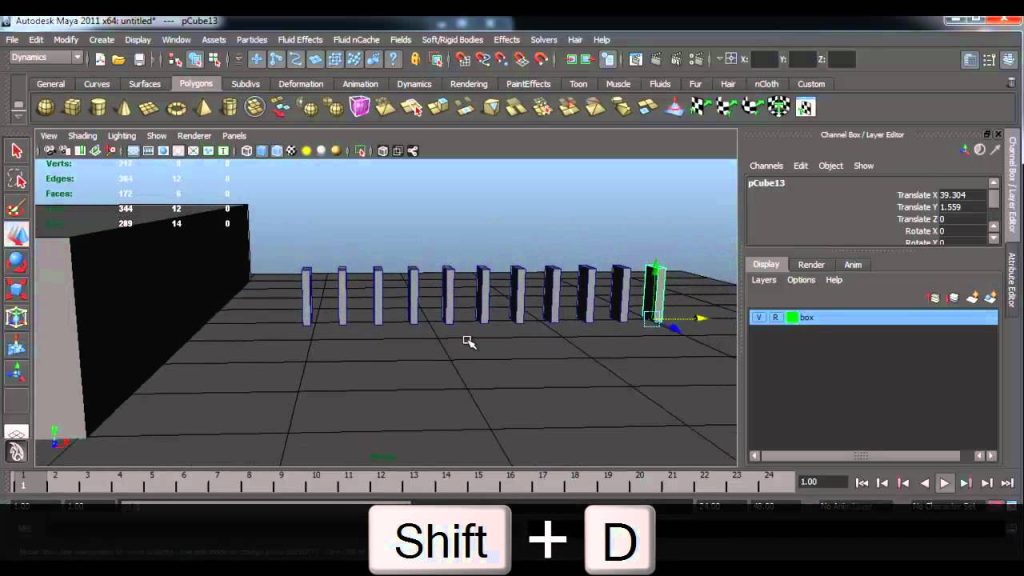1024x576 pixels.
Task: Create a new scene icon
Action: [100, 59]
